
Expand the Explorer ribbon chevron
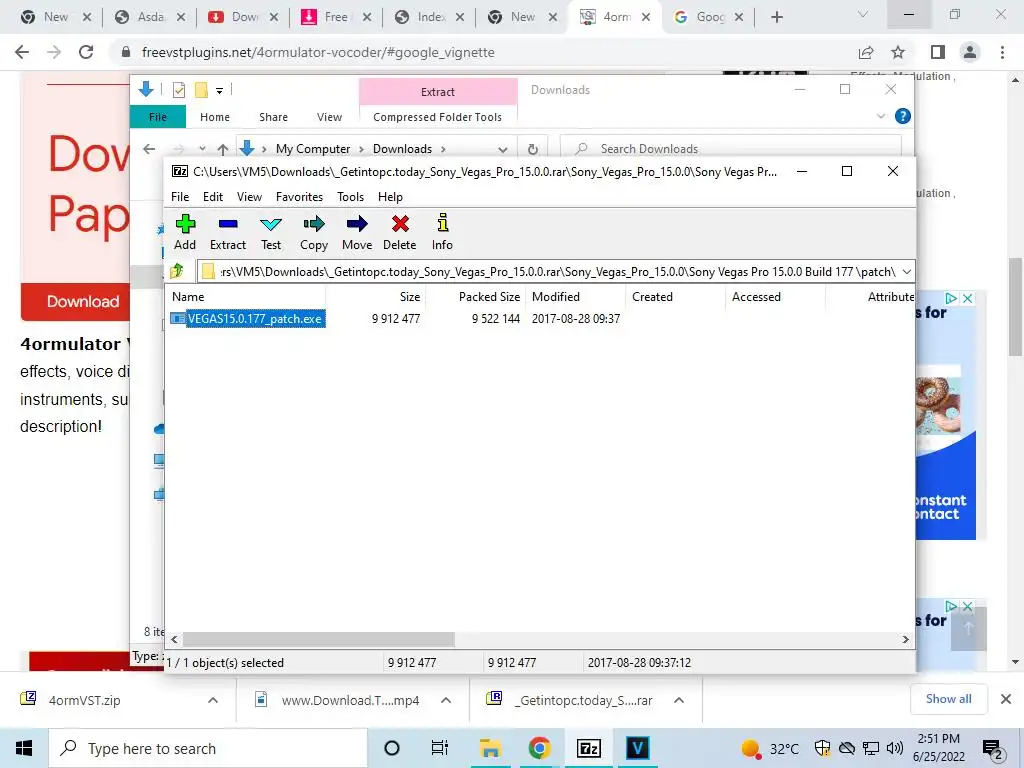point(880,116)
